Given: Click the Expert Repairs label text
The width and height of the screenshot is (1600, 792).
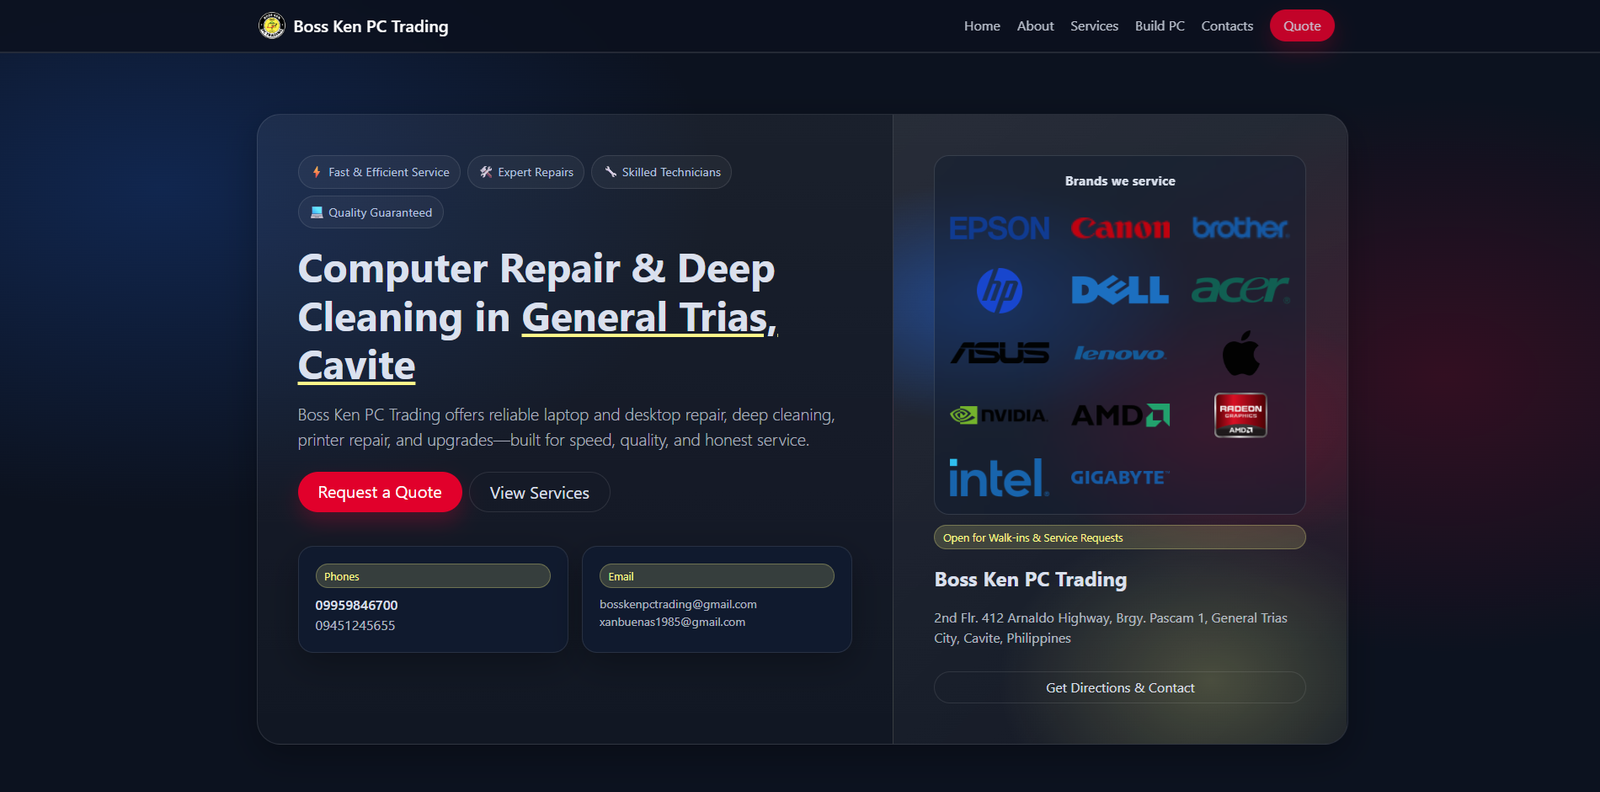Looking at the screenshot, I should point(536,172).
